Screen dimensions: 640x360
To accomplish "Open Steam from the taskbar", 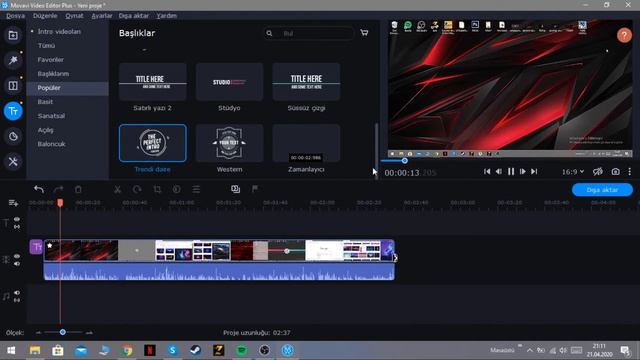I will click(x=196, y=350).
